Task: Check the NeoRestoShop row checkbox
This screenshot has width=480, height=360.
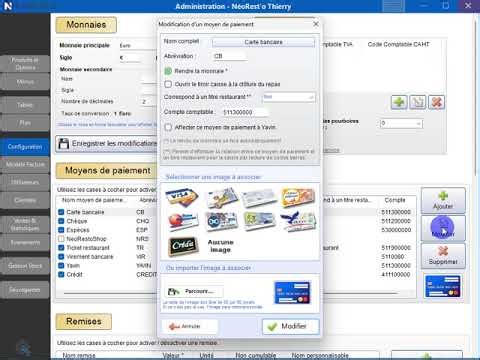Action: click(61, 239)
